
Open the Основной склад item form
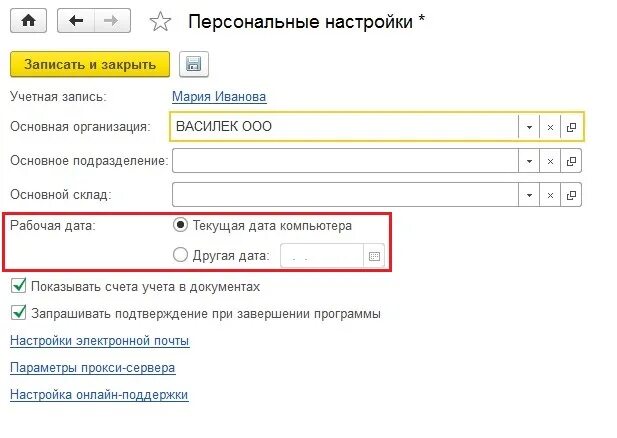pos(571,195)
